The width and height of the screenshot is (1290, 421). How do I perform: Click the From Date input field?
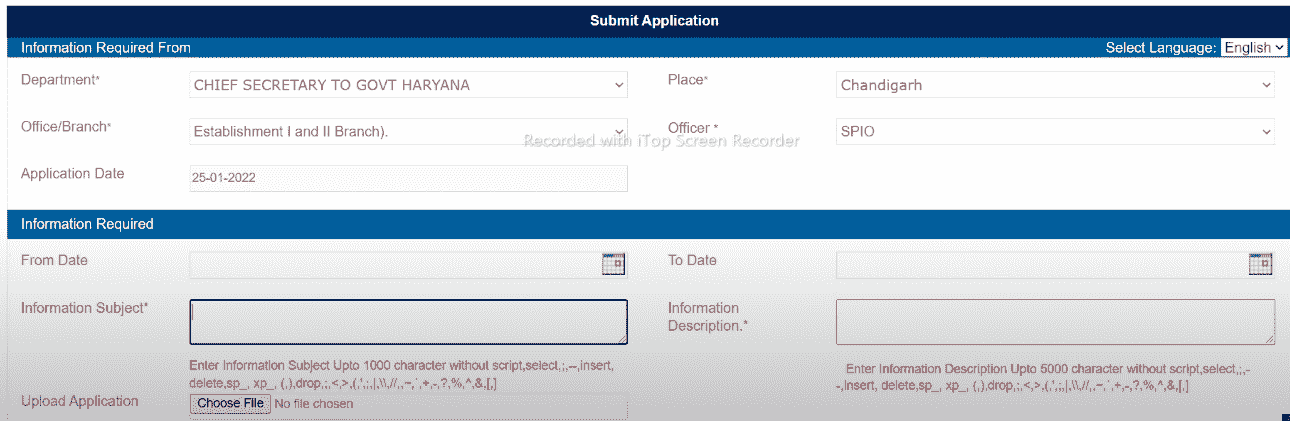[x=395, y=264]
